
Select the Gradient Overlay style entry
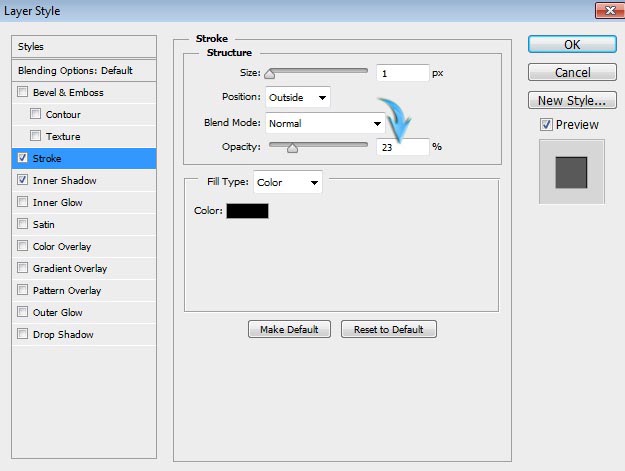tap(84, 269)
